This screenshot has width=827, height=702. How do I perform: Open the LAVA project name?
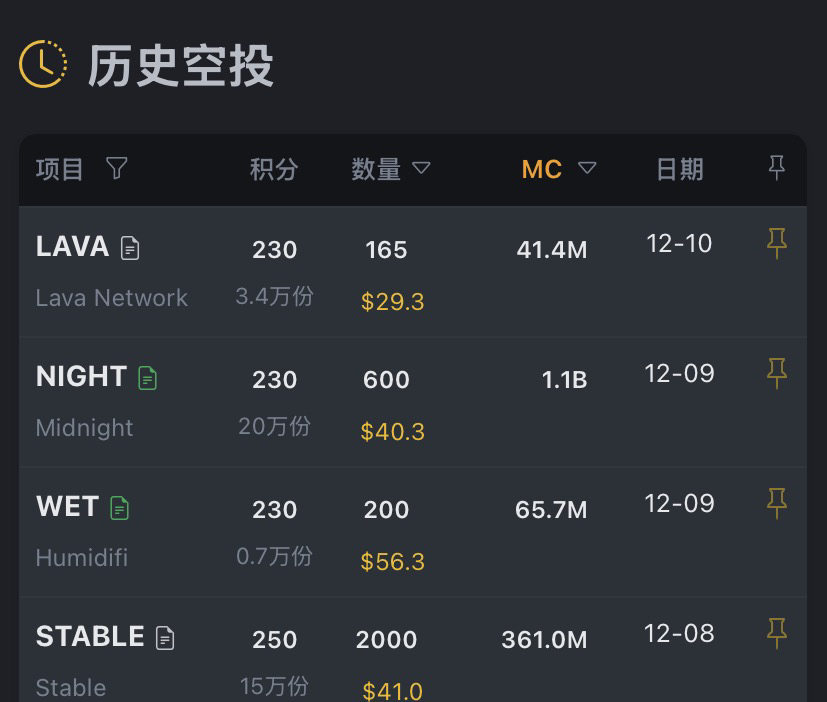tap(72, 246)
